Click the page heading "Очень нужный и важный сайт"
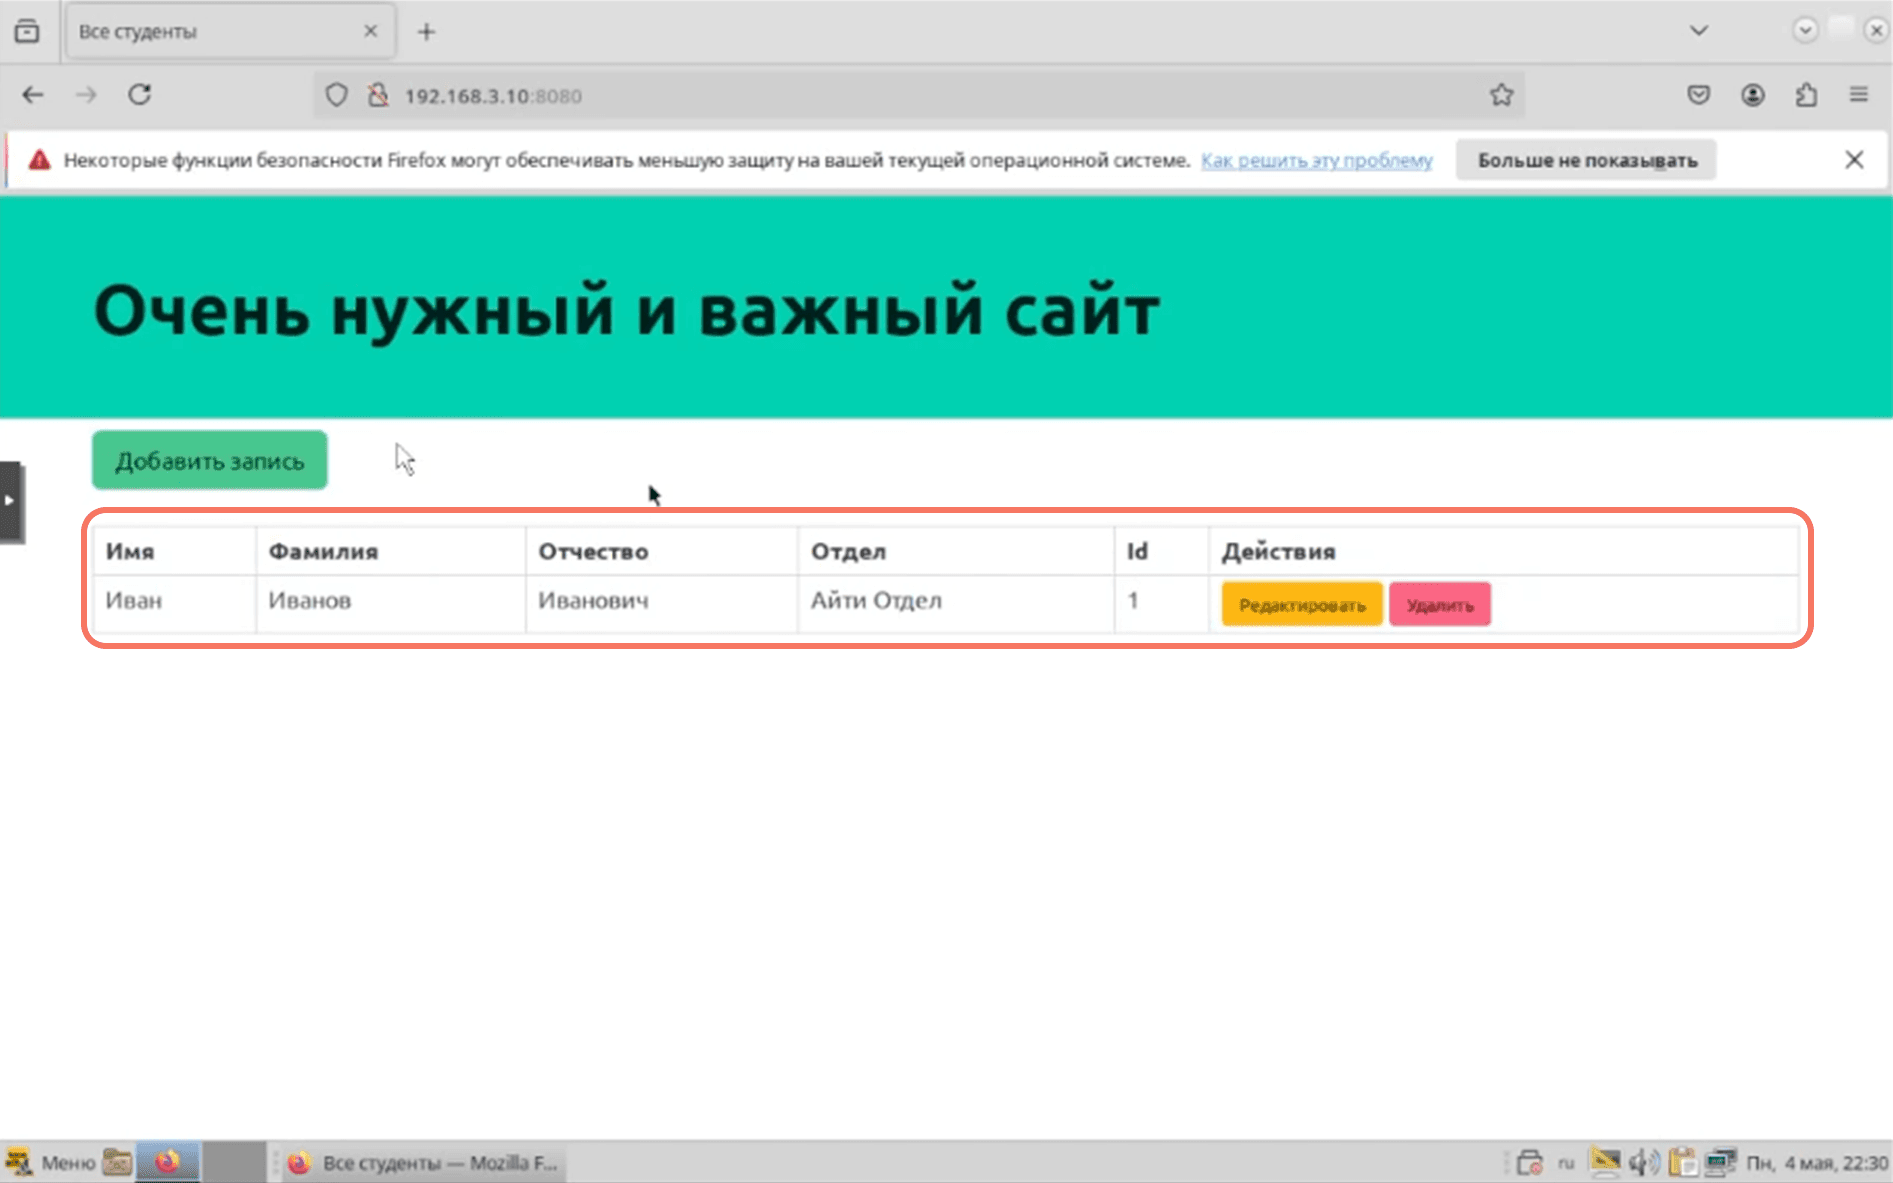The image size is (1893, 1183). coord(627,310)
